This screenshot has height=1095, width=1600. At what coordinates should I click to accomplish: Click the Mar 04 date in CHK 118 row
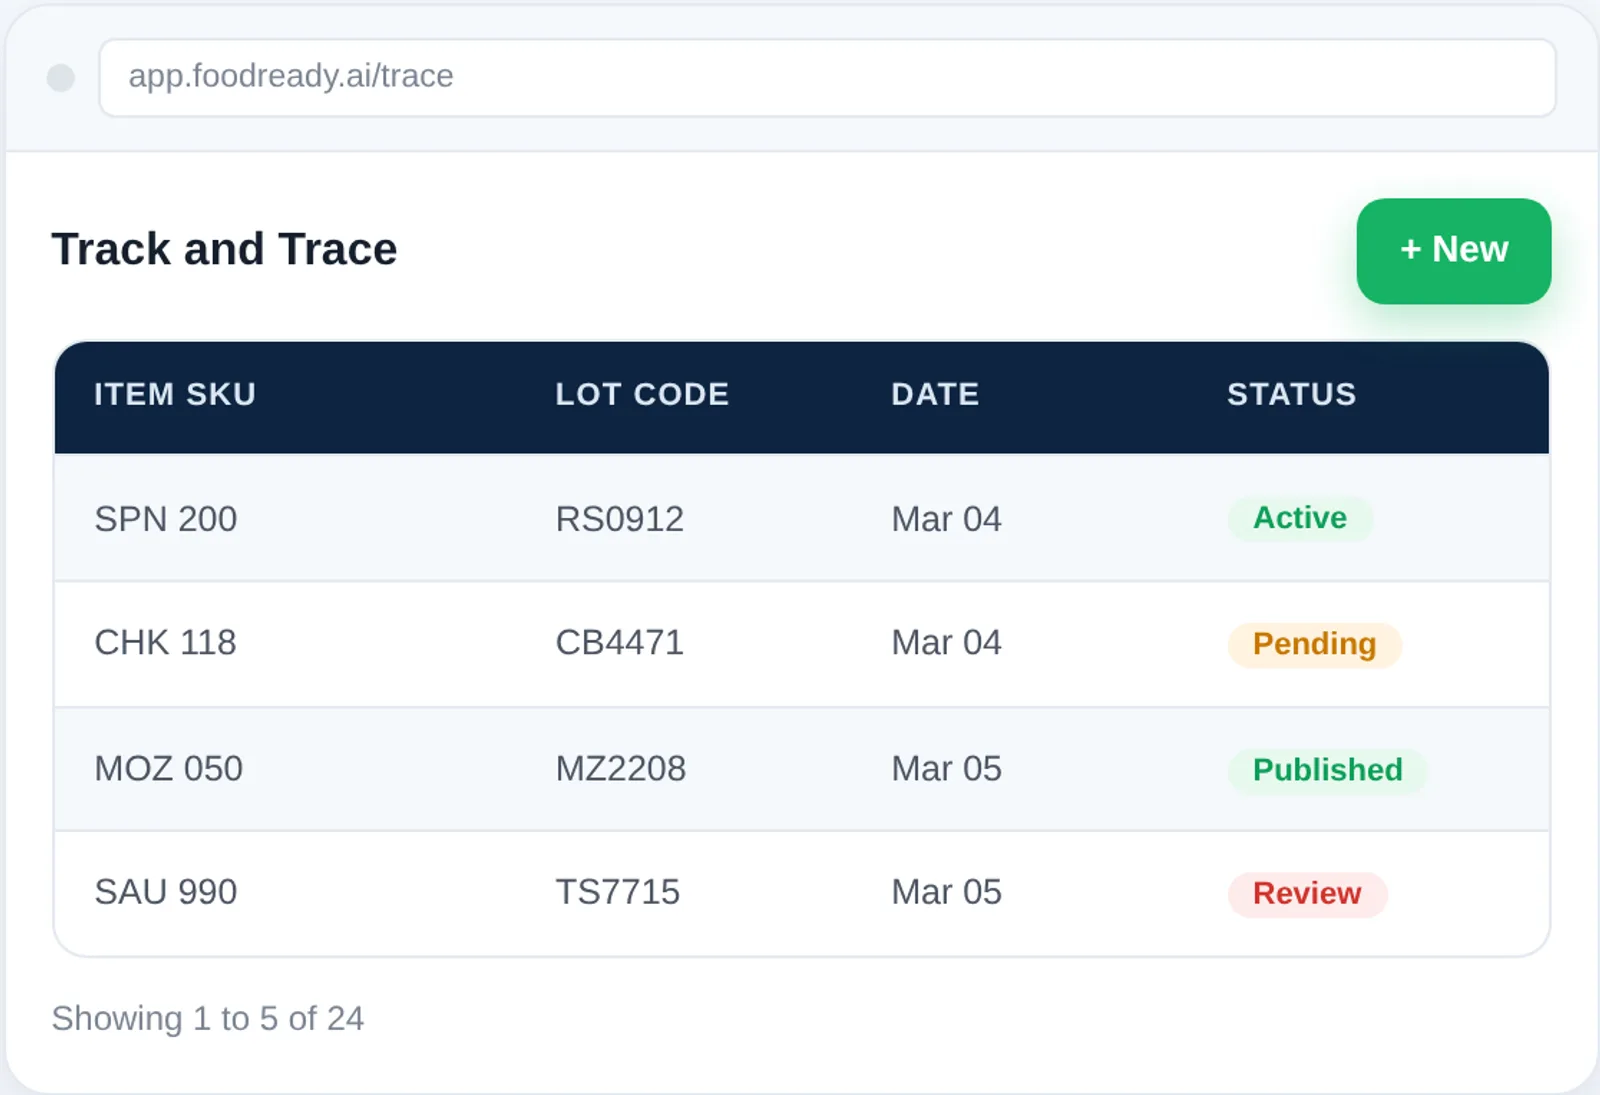coord(946,642)
